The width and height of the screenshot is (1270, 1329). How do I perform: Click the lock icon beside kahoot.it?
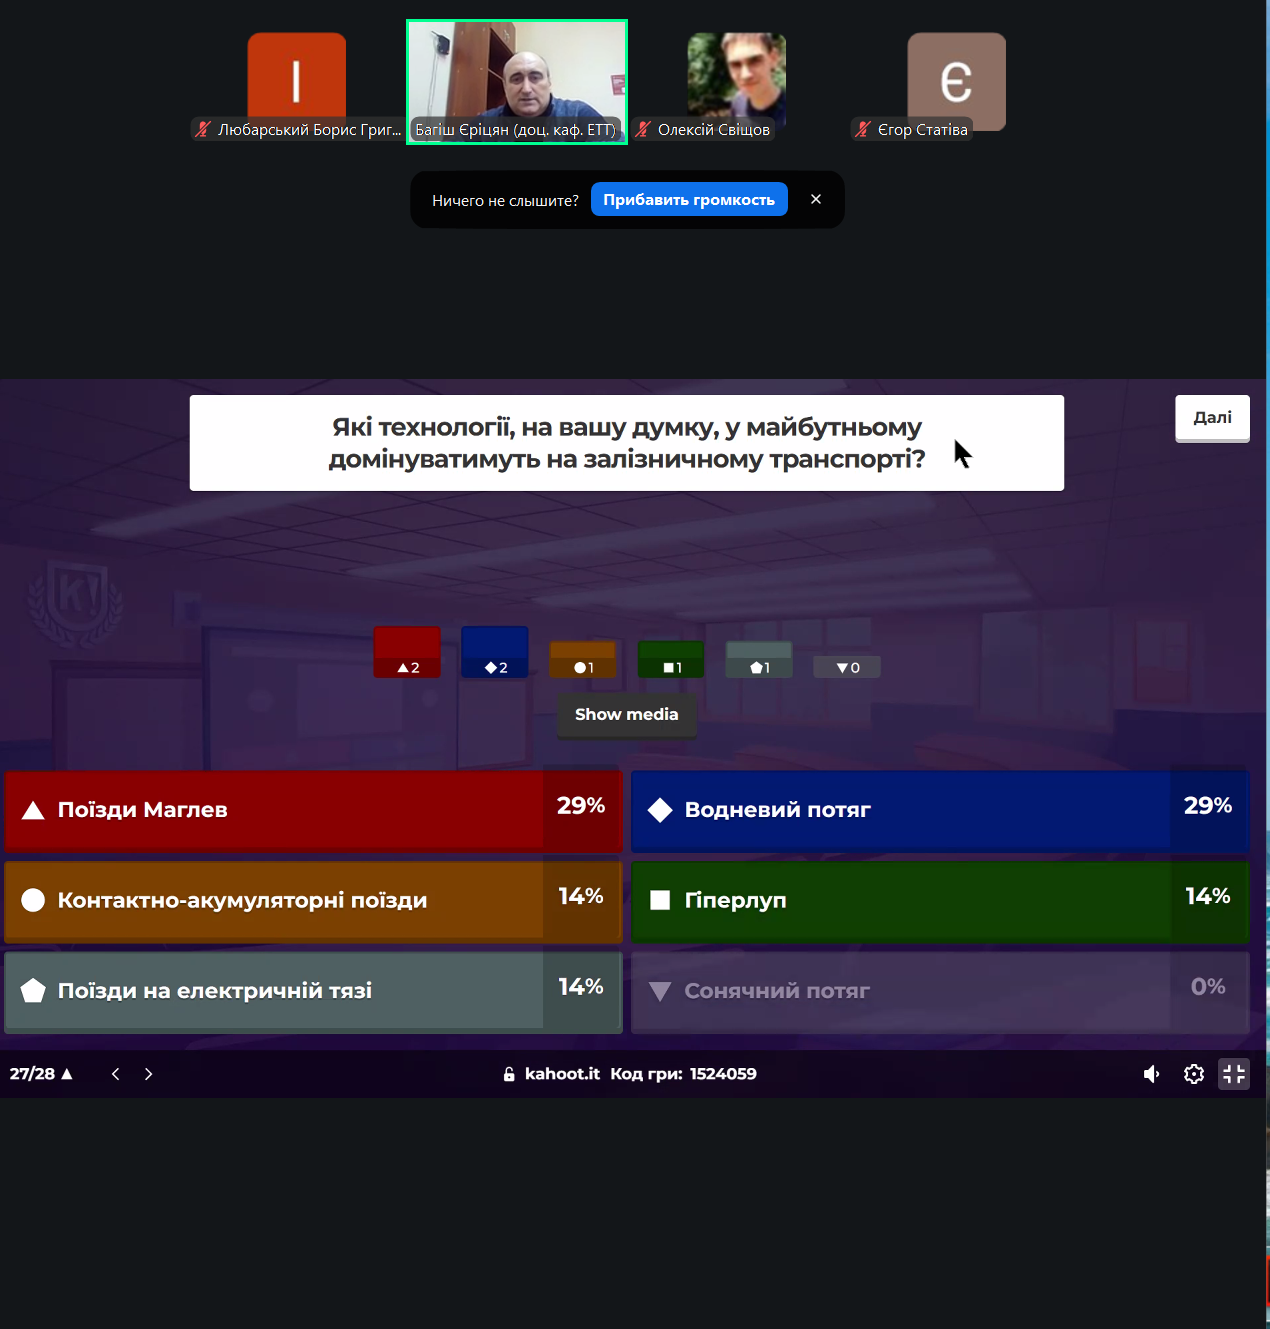[x=509, y=1074]
